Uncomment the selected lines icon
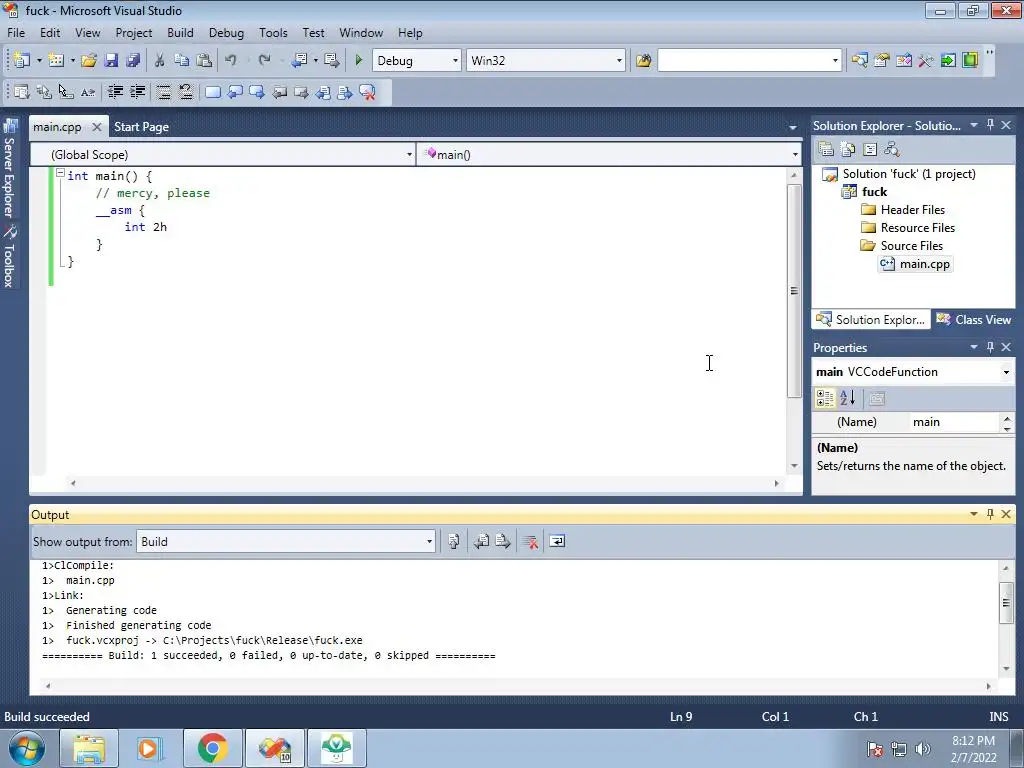This screenshot has height=768, width=1024. tap(186, 92)
